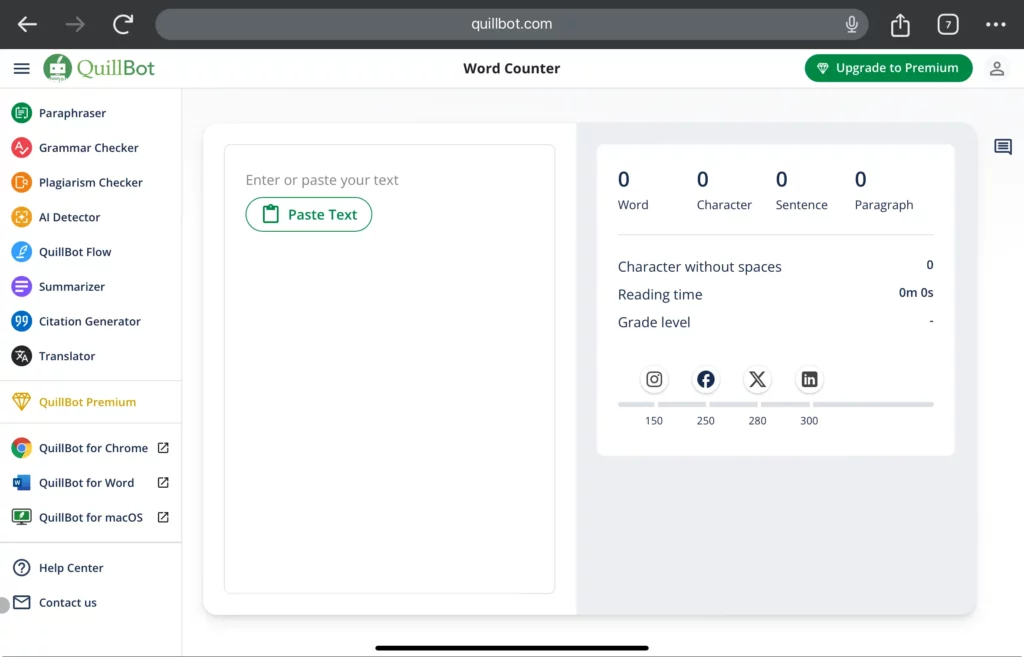Viewport: 1024px width, 657px height.
Task: Click Character without spaces label
Action: pos(699,266)
